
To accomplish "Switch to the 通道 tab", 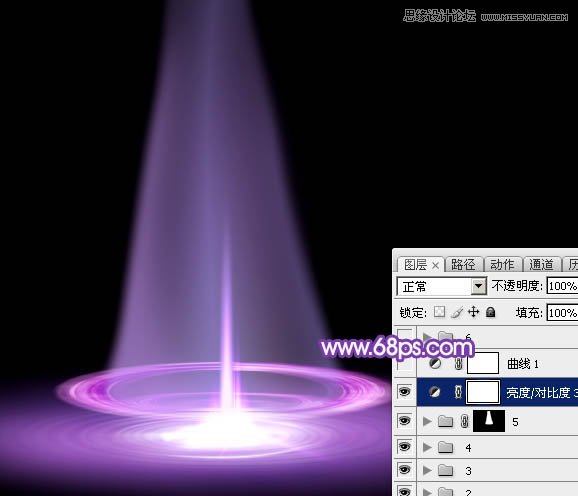I will point(541,265).
